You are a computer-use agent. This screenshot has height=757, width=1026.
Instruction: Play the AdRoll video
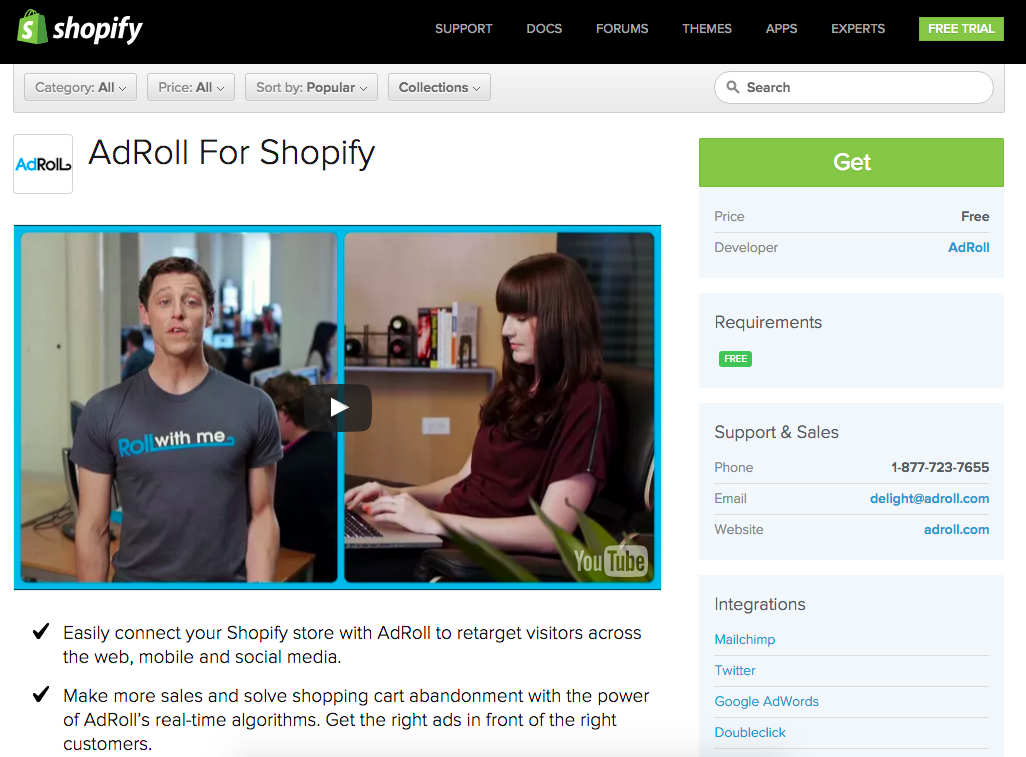(338, 408)
